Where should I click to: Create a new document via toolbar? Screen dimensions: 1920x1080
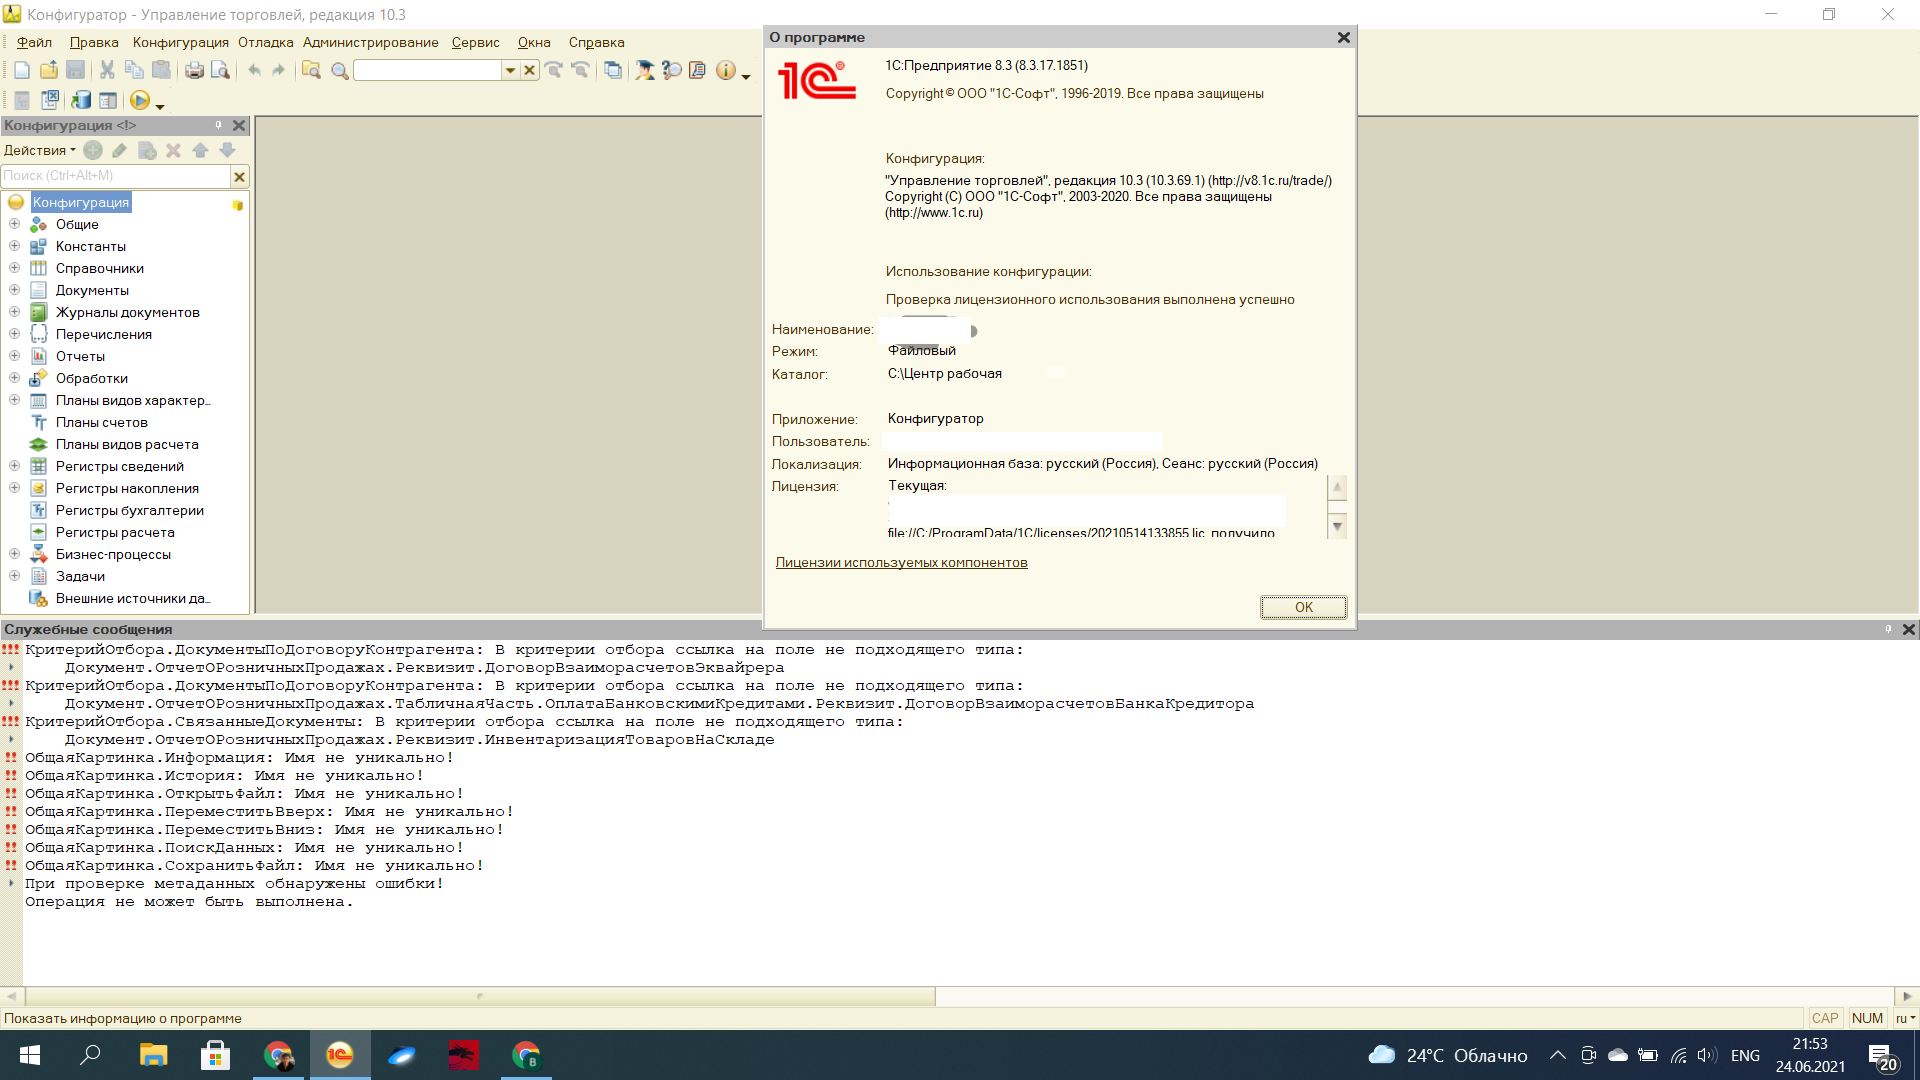(x=22, y=70)
